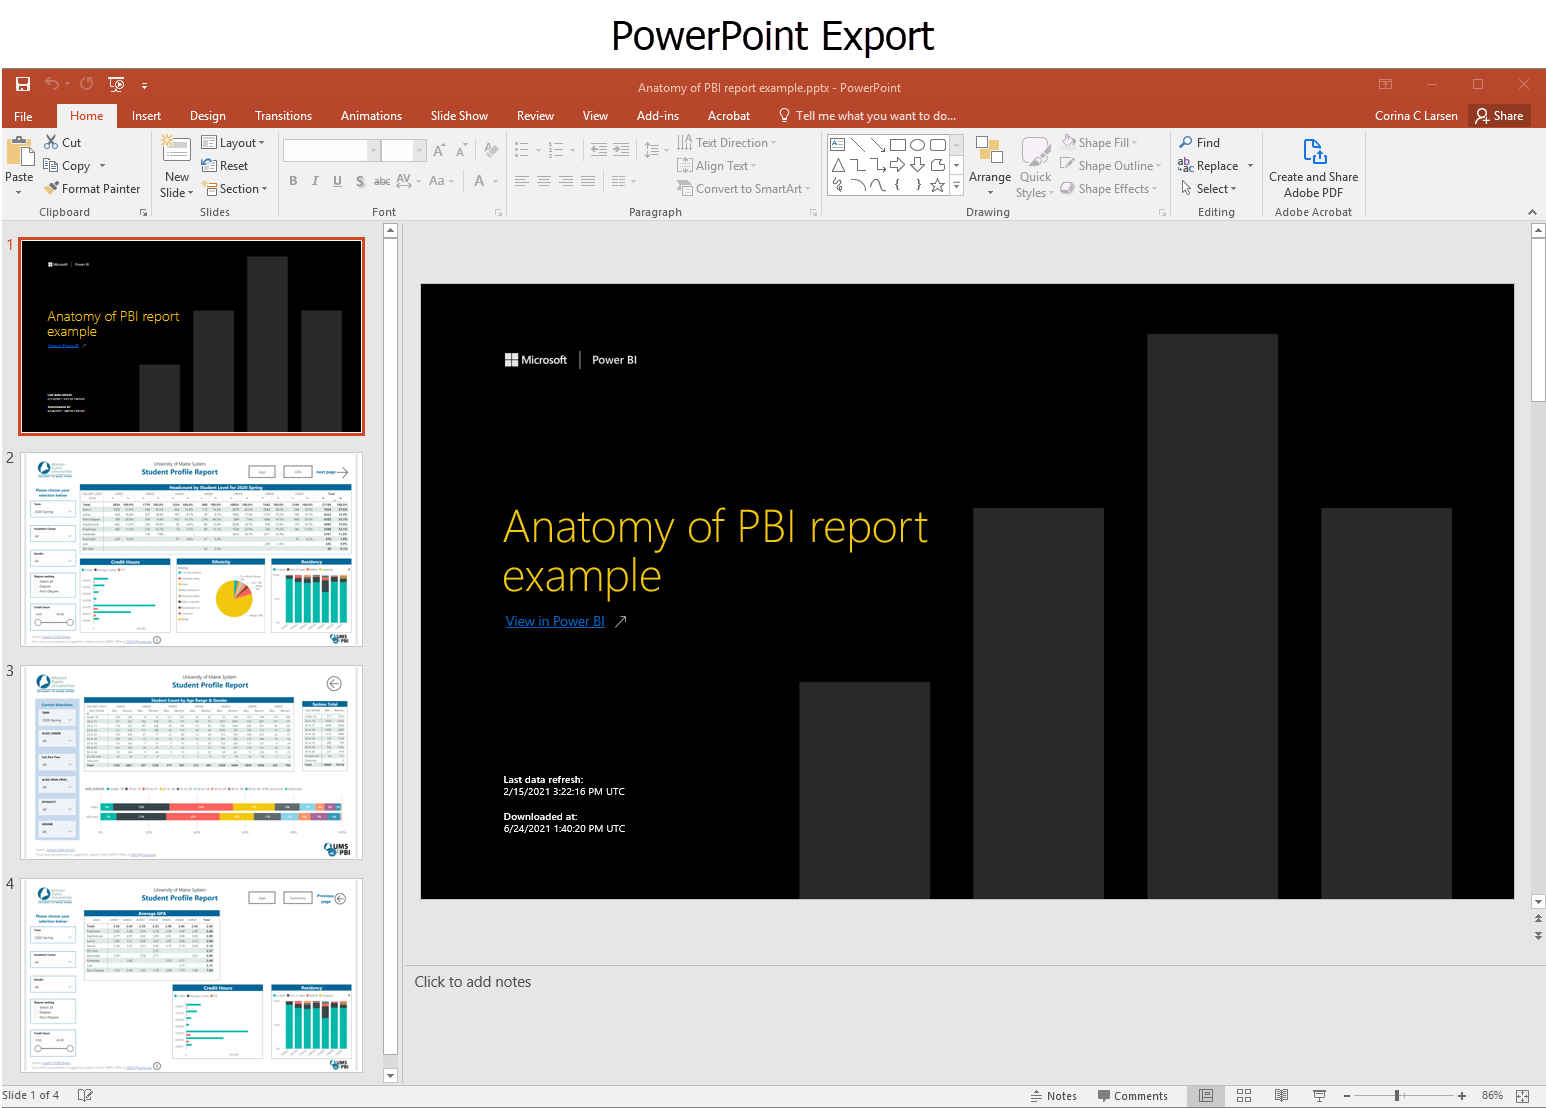
Task: Expand the shapes gallery More arrow
Action: click(957, 185)
